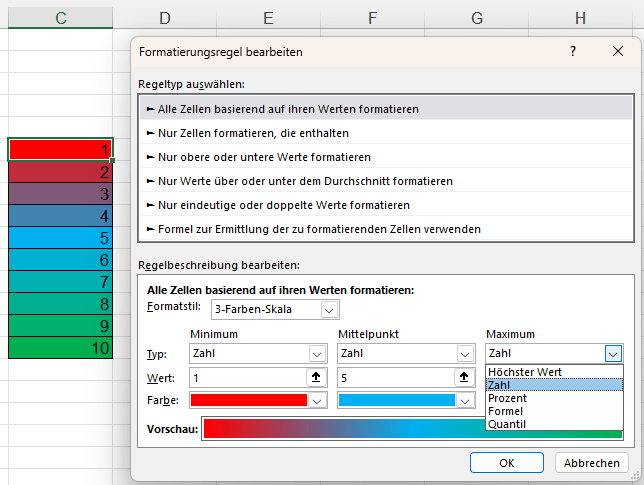This screenshot has height=485, width=644.
Task: Click the help question mark icon
Action: (x=573, y=51)
